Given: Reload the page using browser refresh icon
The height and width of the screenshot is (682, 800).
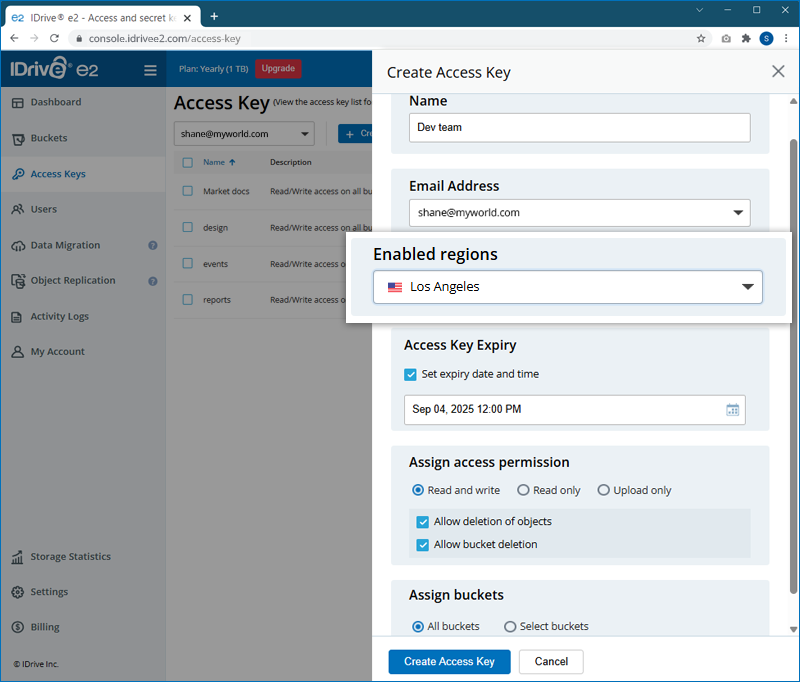Looking at the screenshot, I should [56, 39].
